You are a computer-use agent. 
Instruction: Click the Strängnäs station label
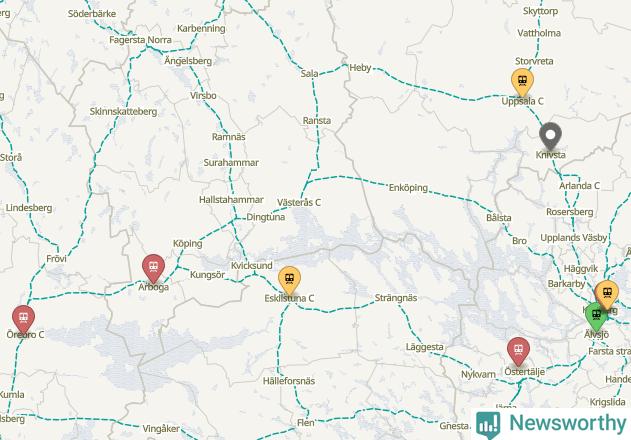point(396,298)
